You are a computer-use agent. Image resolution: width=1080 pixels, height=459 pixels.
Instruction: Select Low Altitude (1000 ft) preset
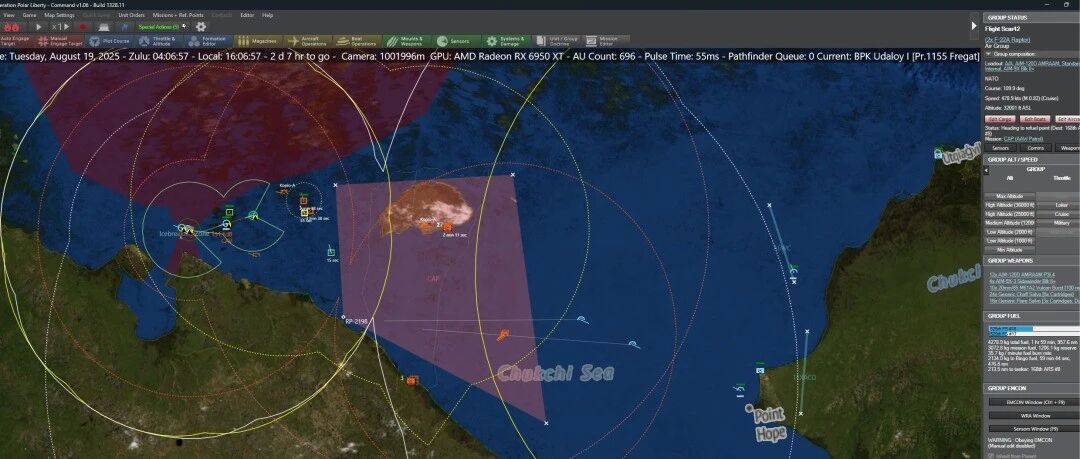[1010, 241]
